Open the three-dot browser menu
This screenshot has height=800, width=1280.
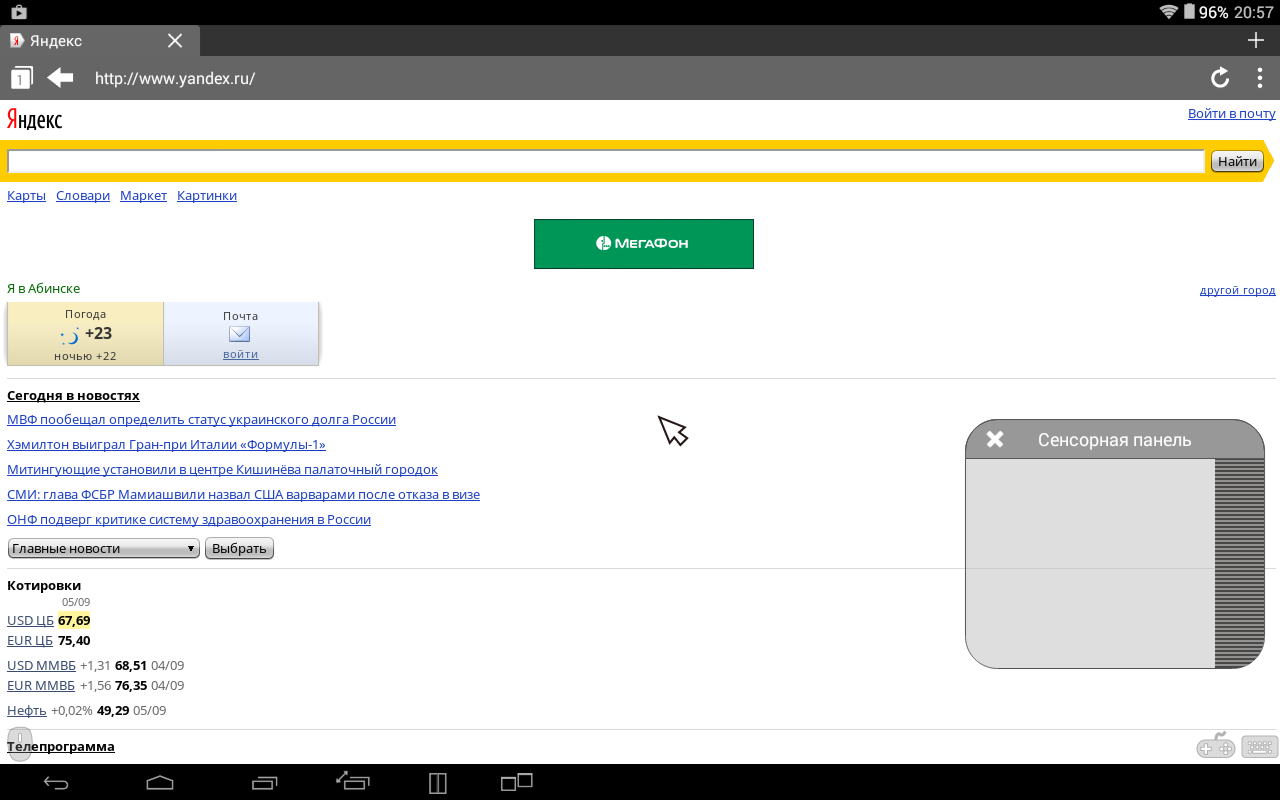pos(1259,78)
